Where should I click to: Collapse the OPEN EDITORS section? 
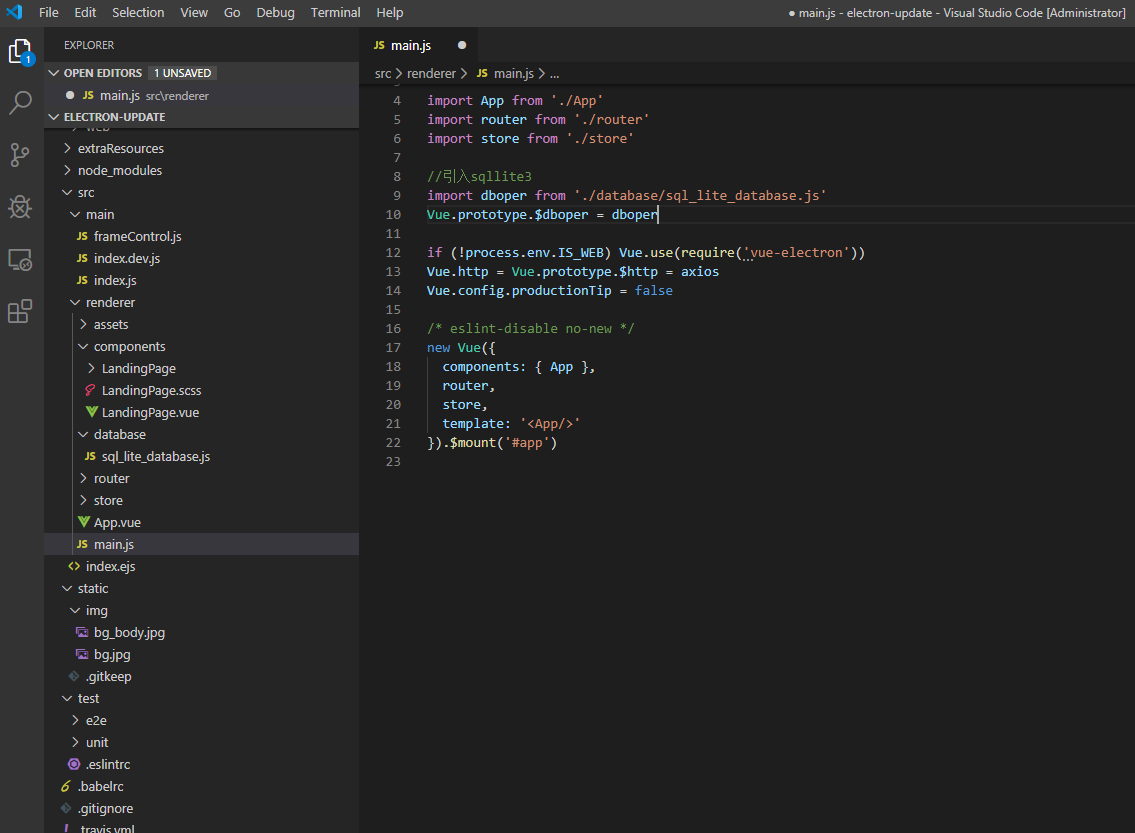tap(54, 73)
